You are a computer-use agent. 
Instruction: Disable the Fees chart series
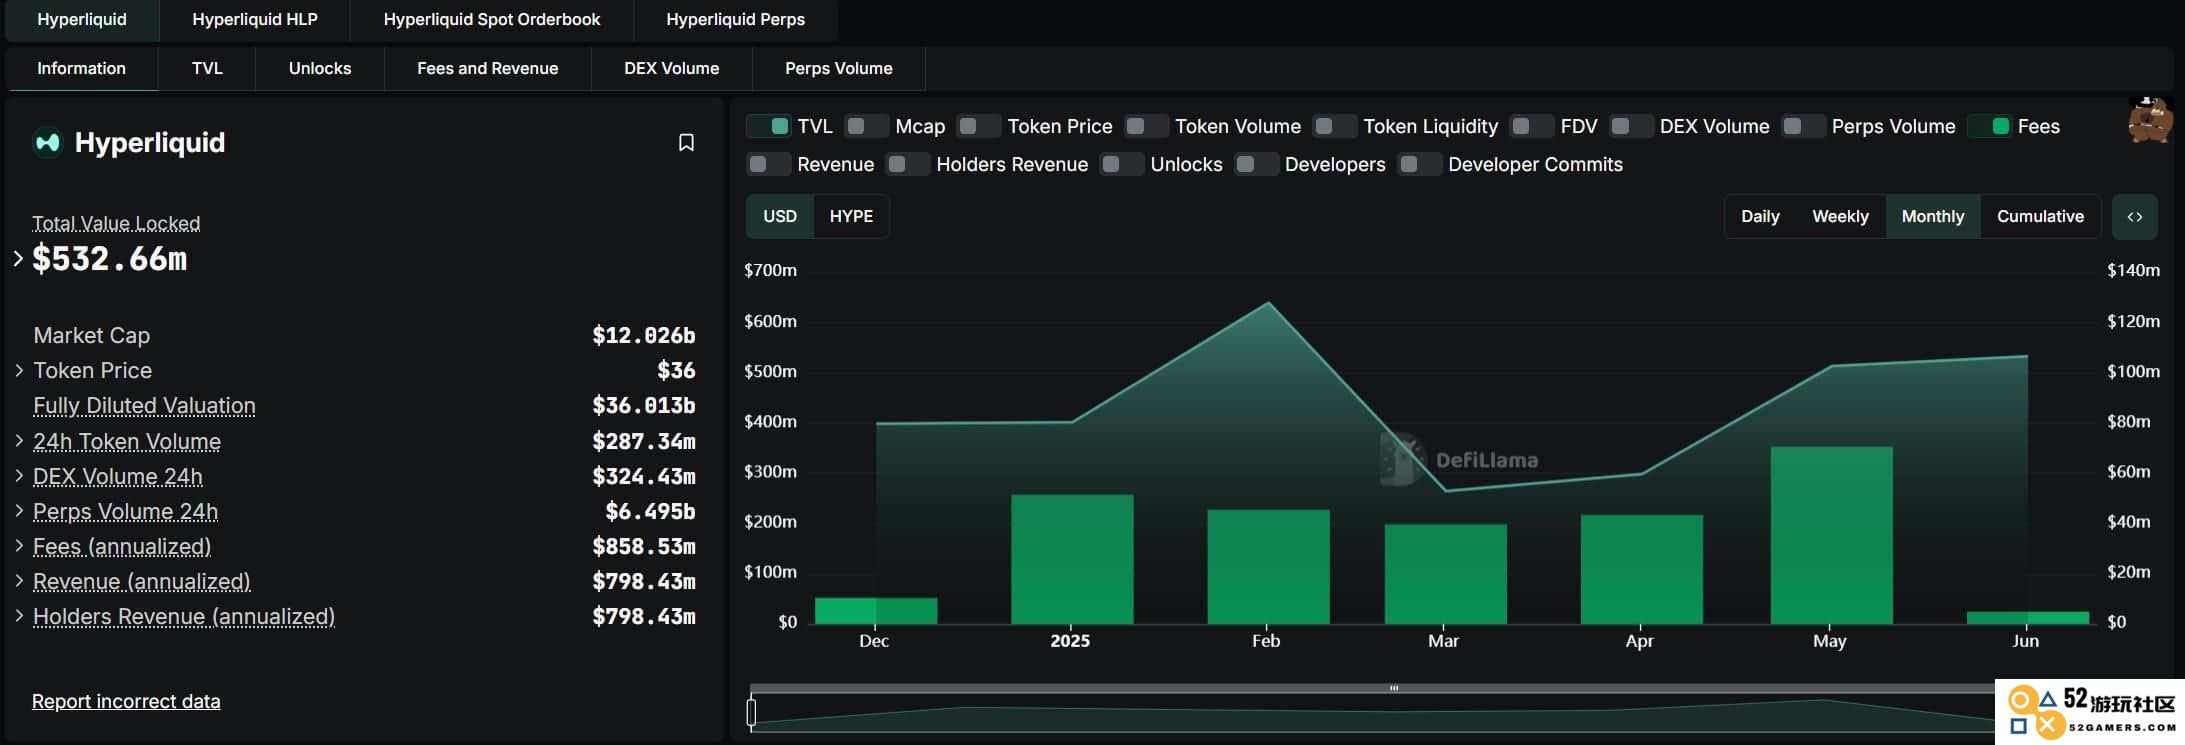[1989, 126]
